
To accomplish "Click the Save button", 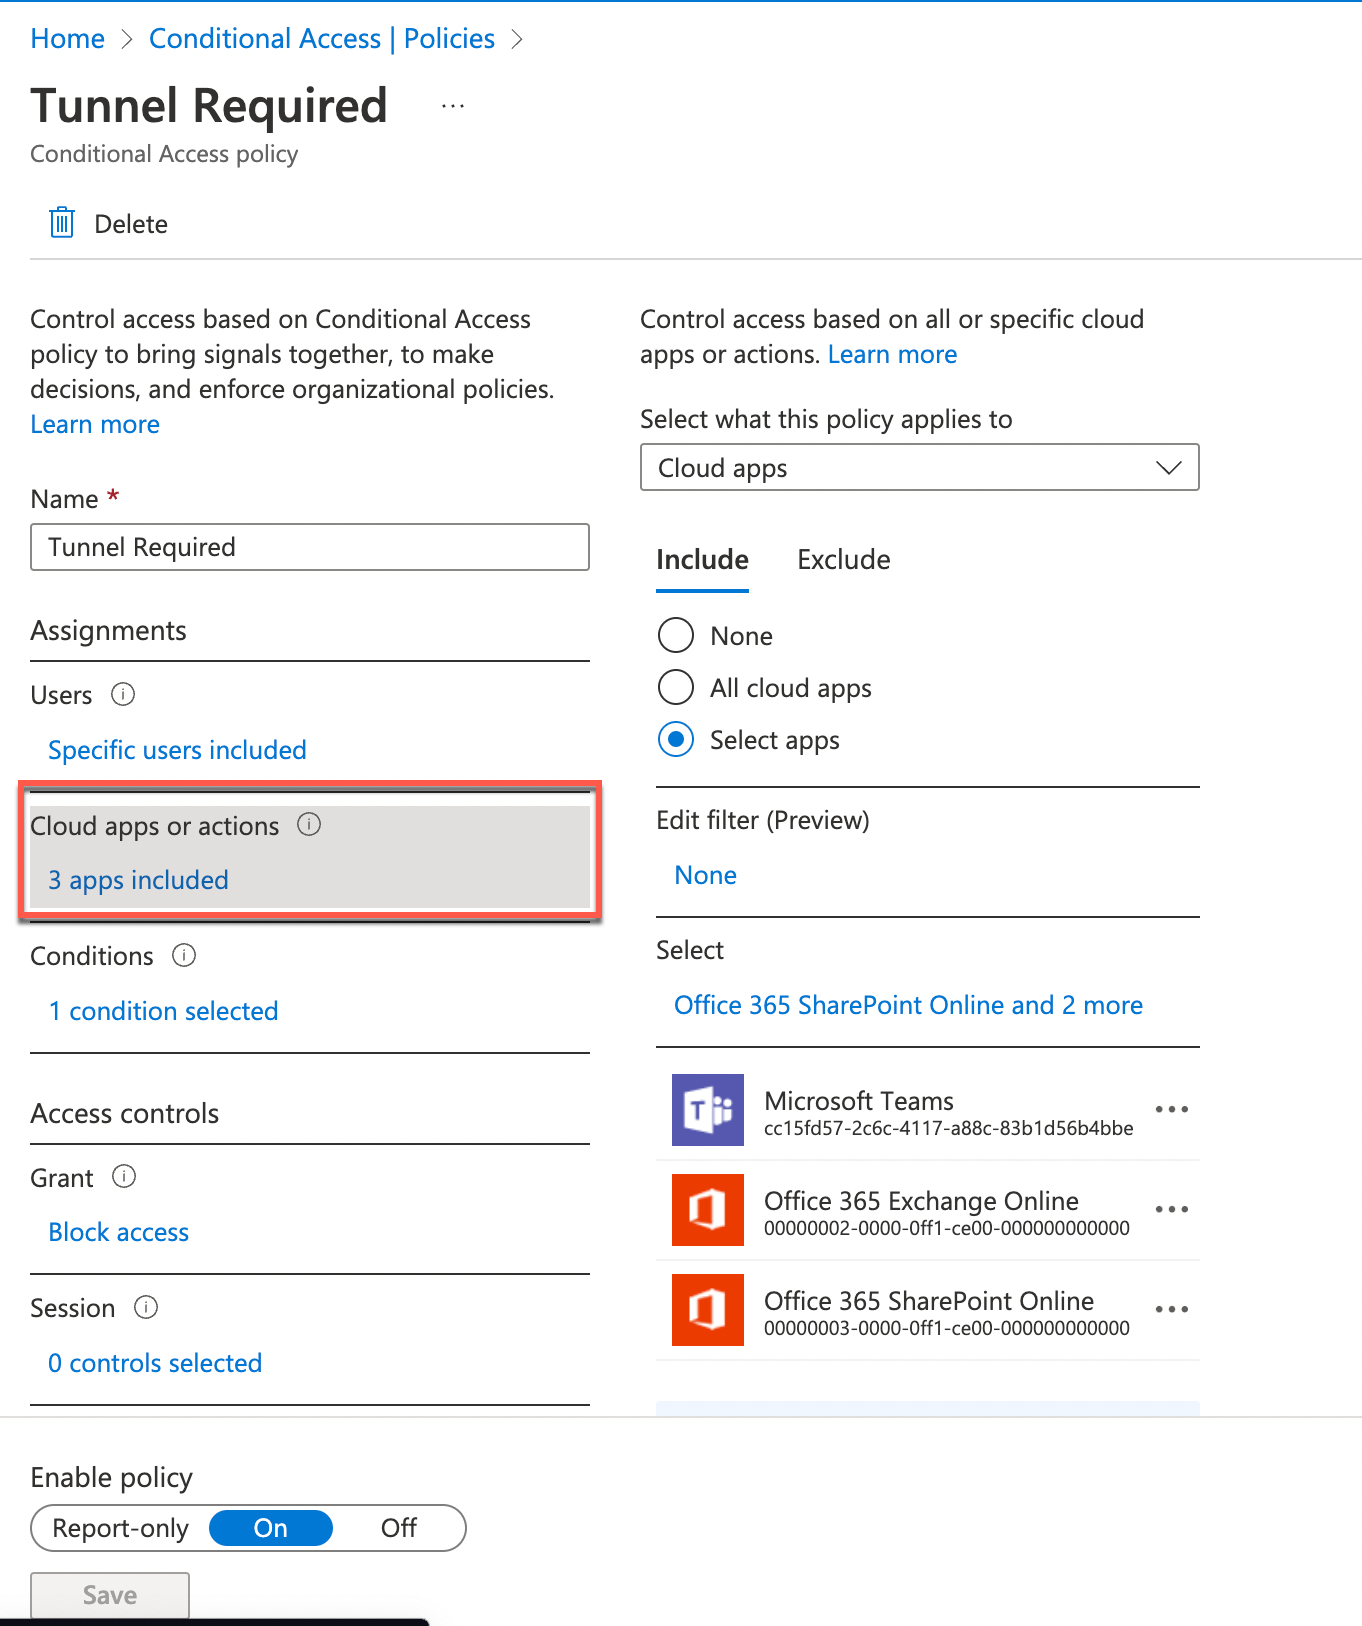I will pyautogui.click(x=110, y=1595).
